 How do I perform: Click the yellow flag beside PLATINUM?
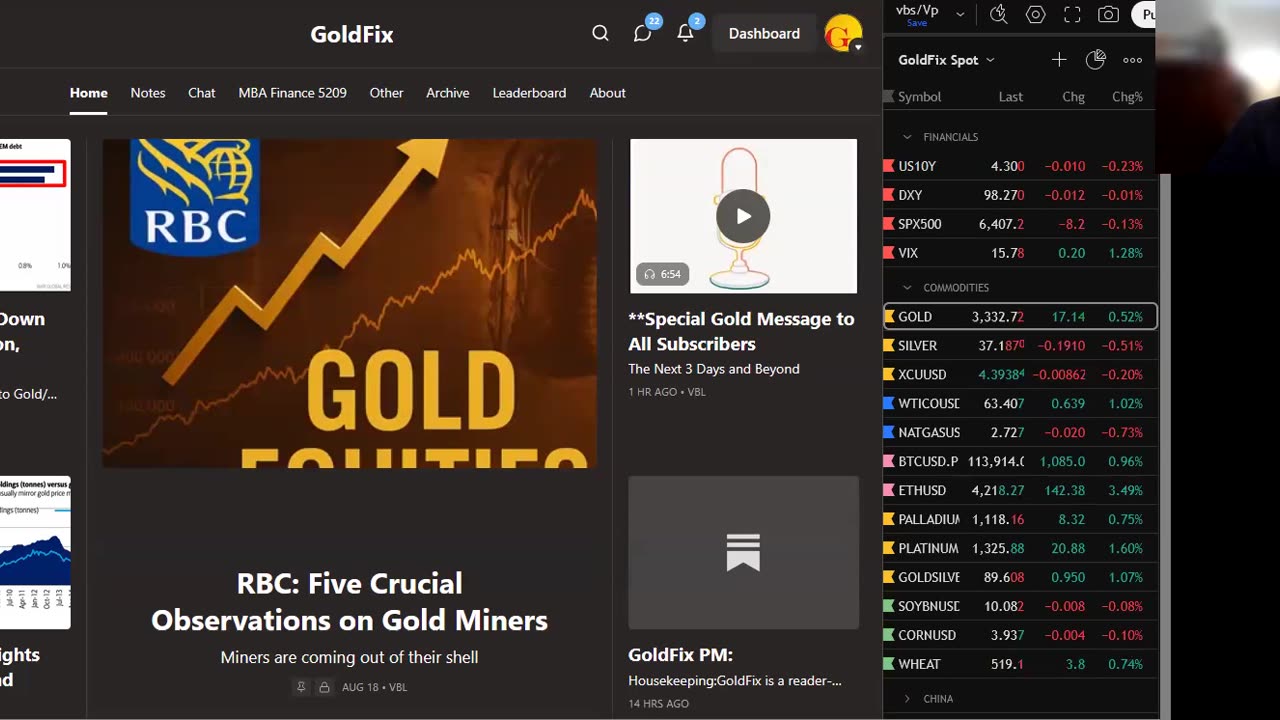point(888,548)
